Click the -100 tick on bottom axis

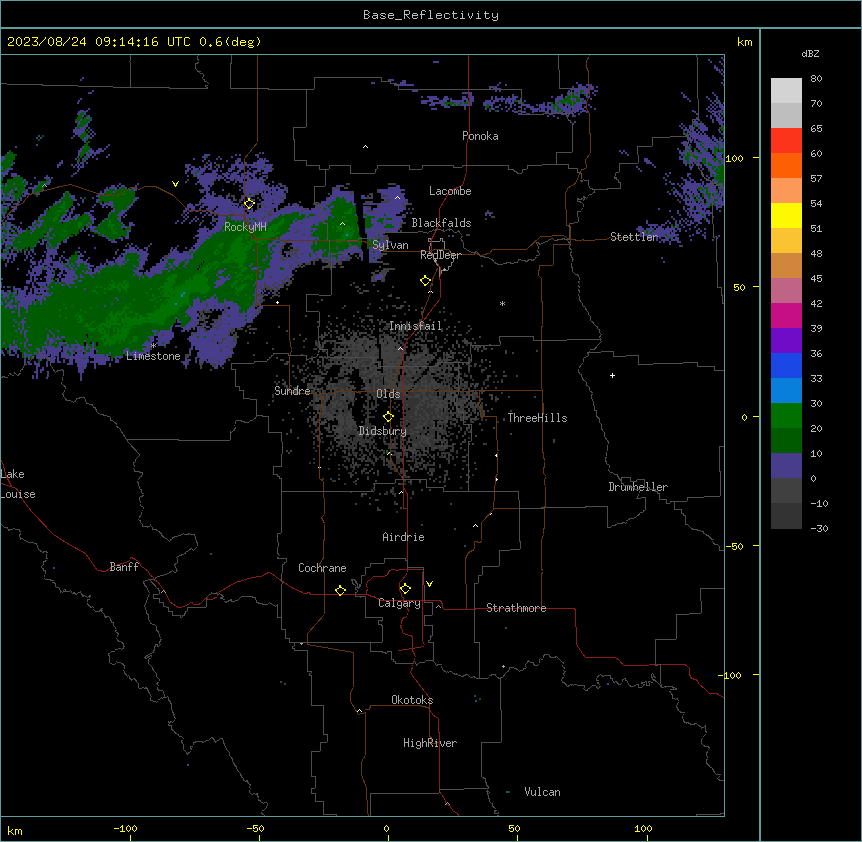(x=126, y=828)
